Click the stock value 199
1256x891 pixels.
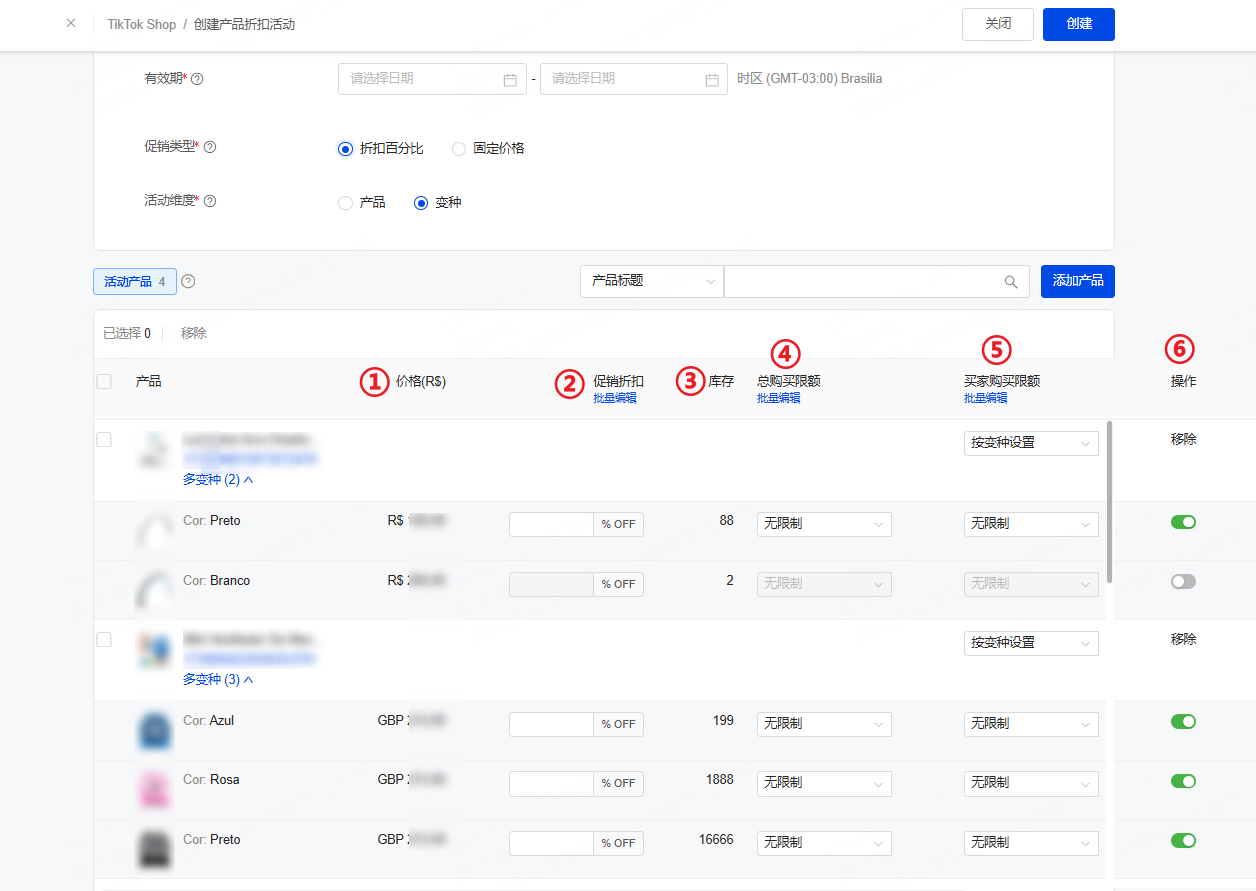pyautogui.click(x=722, y=720)
